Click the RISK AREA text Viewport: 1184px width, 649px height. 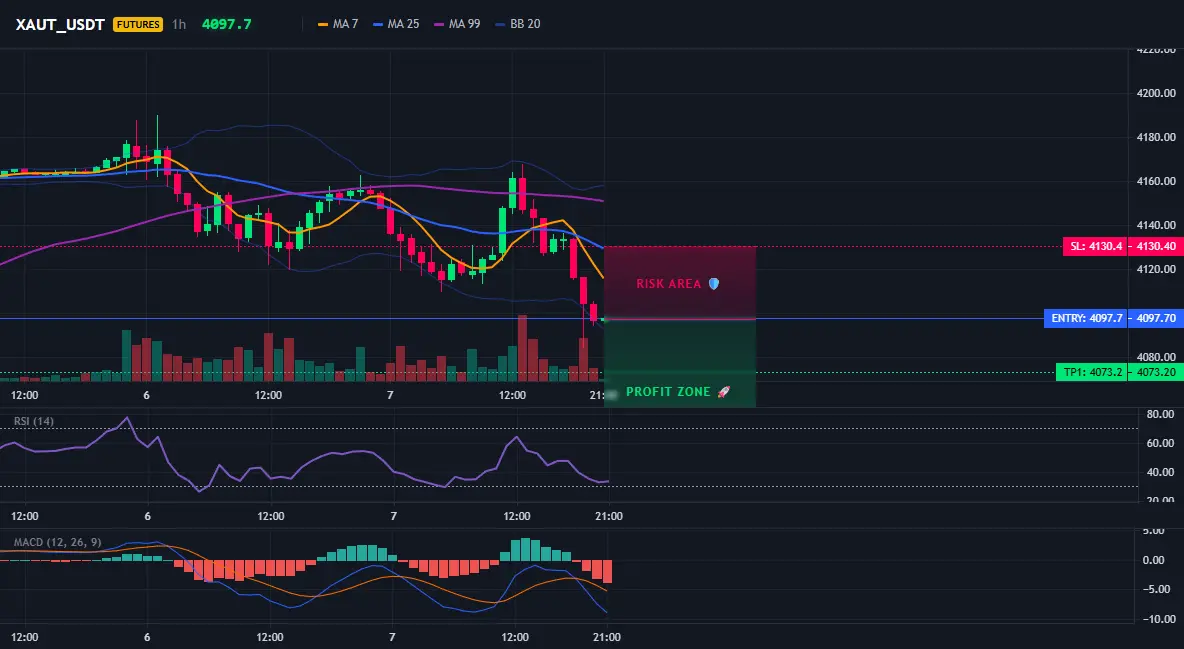[x=668, y=284]
